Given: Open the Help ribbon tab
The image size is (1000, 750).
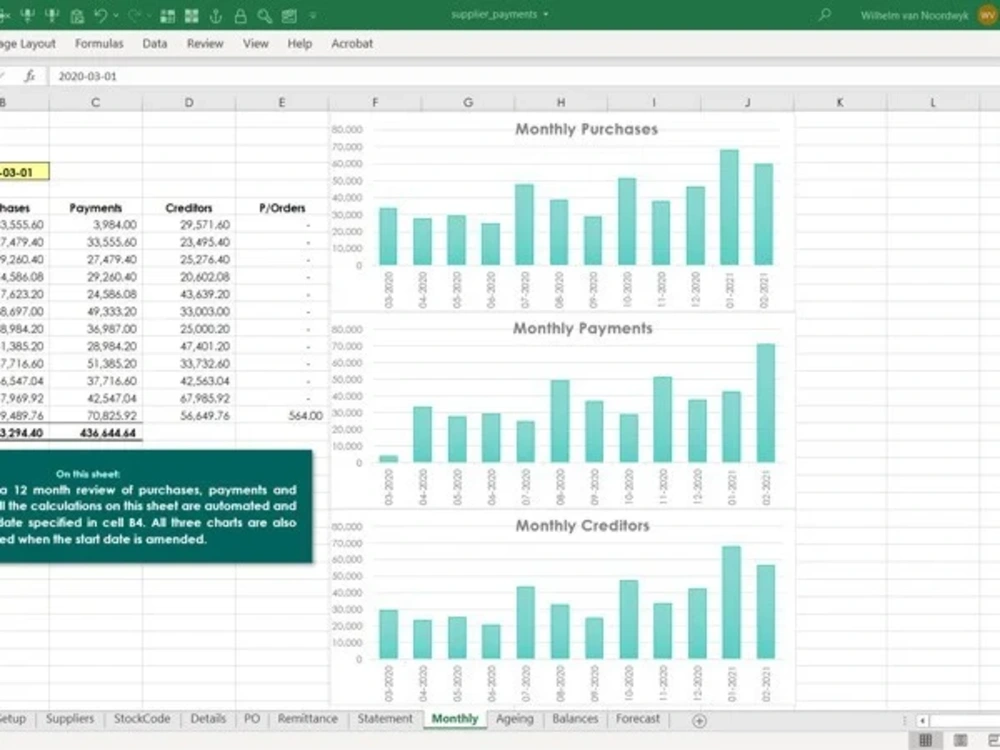Looking at the screenshot, I should coord(299,43).
